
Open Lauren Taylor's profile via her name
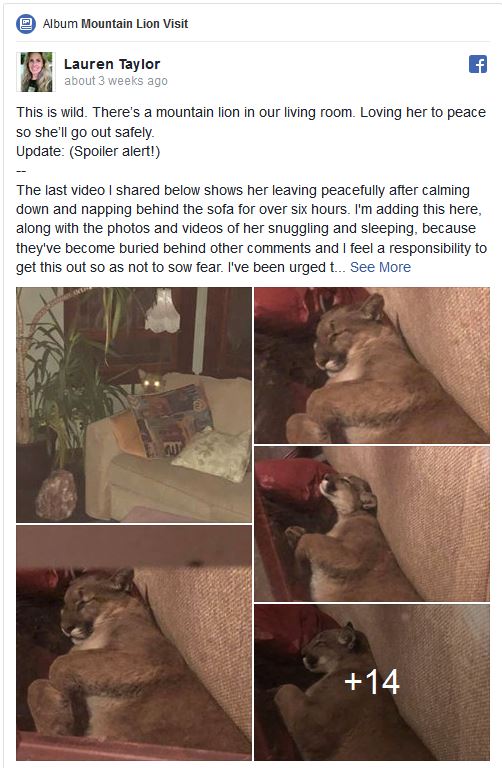[112, 64]
